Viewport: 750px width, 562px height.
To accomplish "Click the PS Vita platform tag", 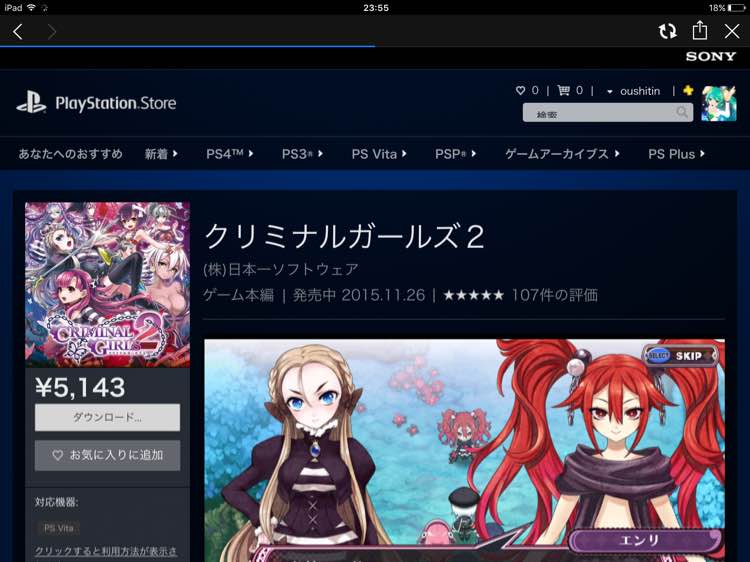I will coord(58,528).
